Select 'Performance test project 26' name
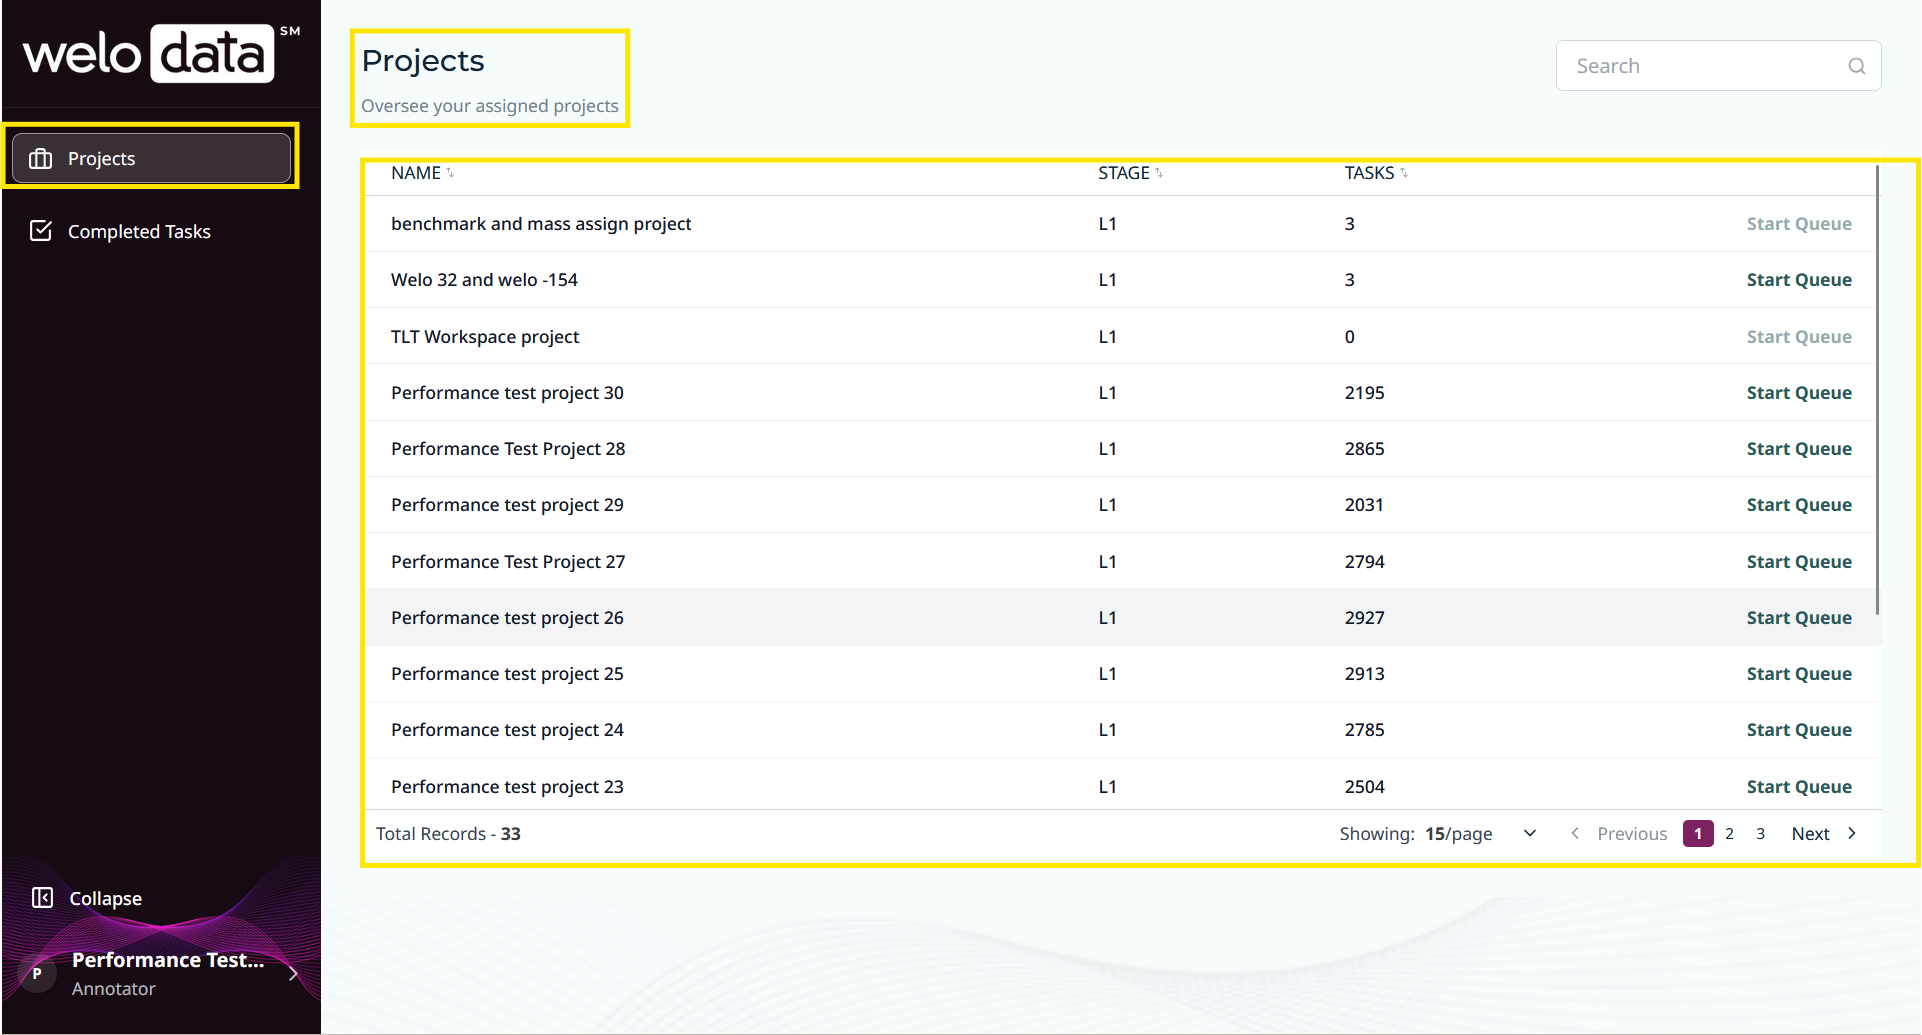Screen dimensions: 1922x1035 point(507,618)
